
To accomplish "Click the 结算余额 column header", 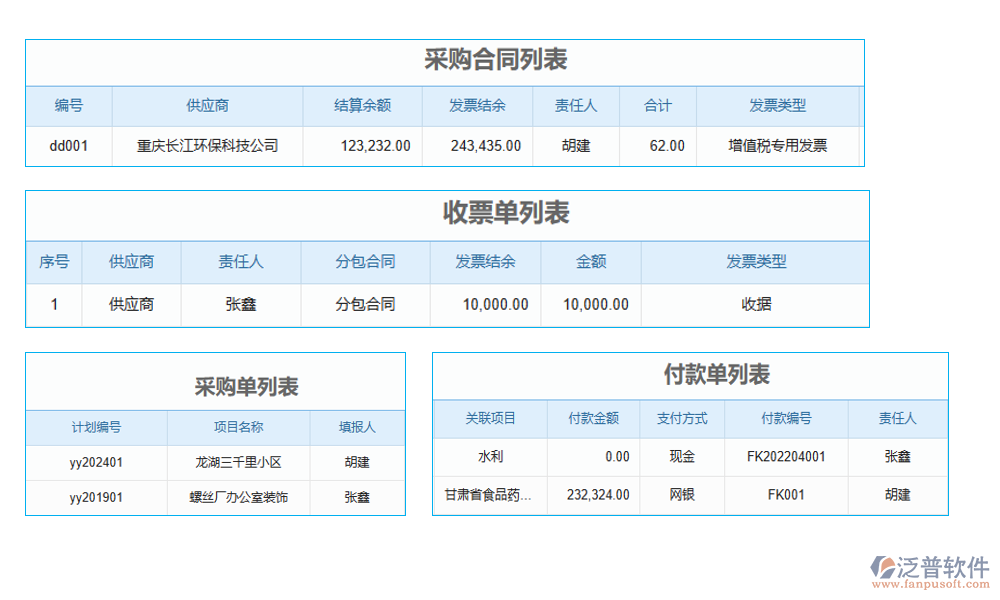I will click(363, 106).
